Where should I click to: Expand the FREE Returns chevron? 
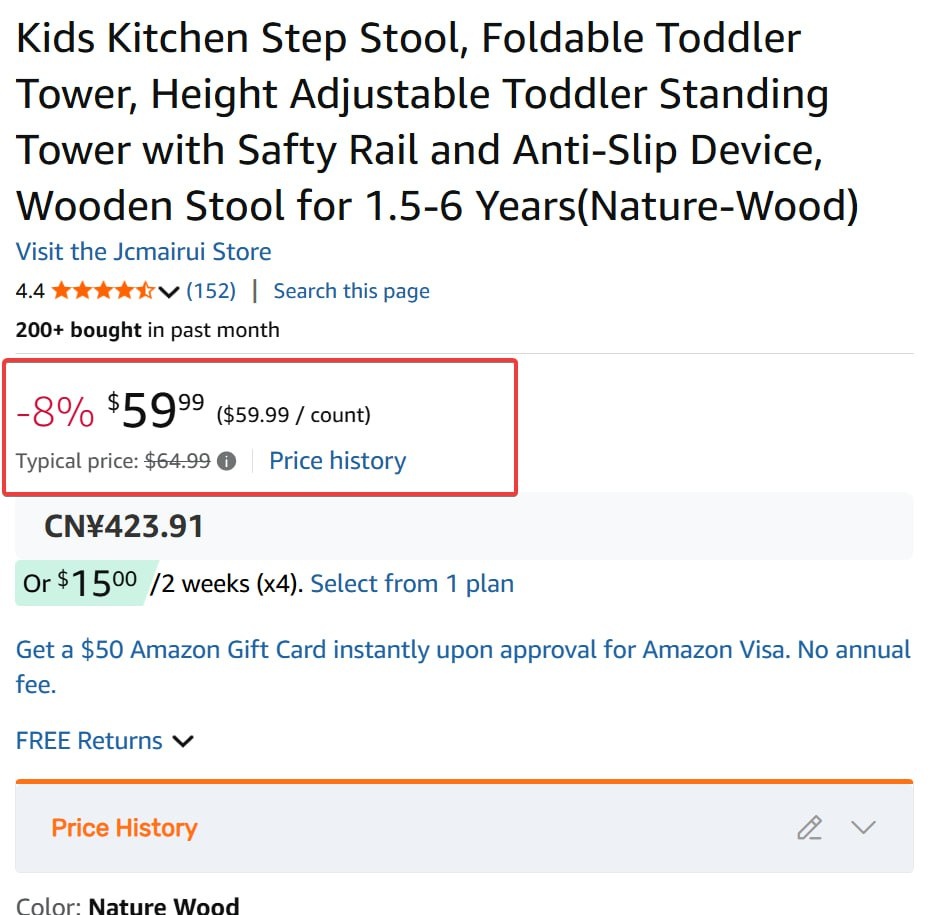(x=183, y=741)
